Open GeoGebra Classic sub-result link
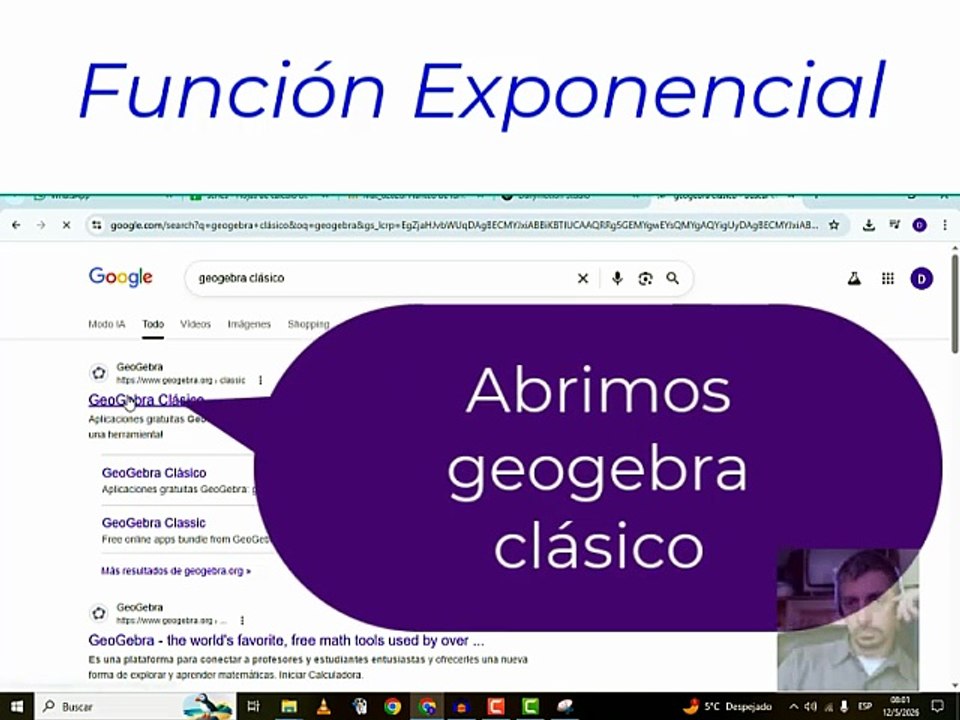960x720 pixels. pyautogui.click(x=154, y=523)
